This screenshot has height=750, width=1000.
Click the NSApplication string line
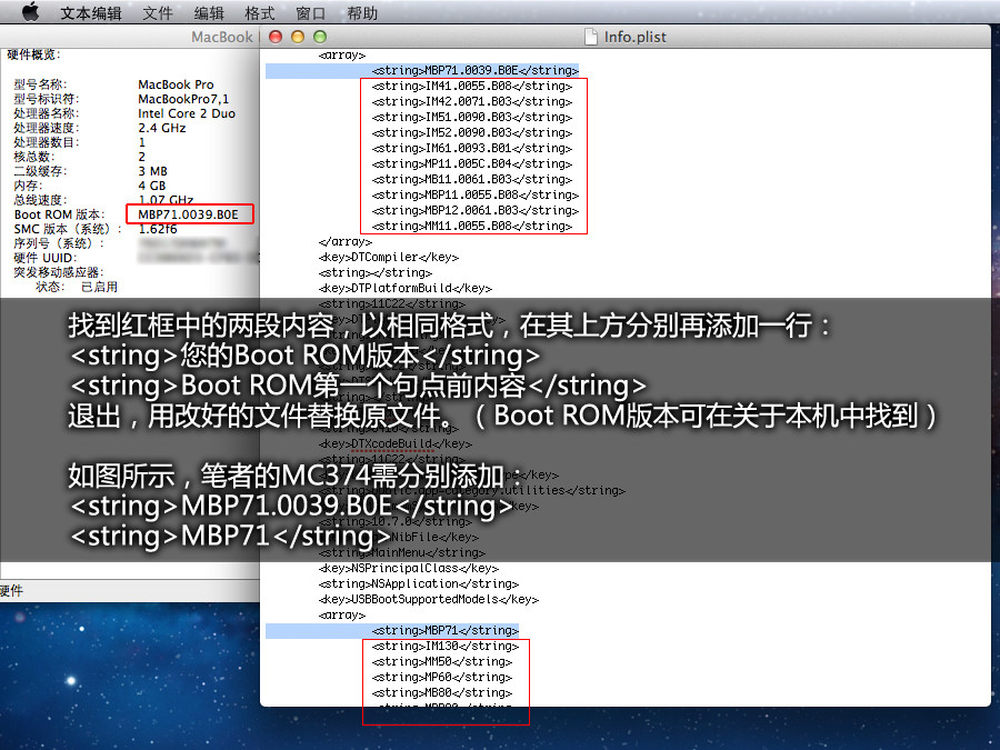418,584
